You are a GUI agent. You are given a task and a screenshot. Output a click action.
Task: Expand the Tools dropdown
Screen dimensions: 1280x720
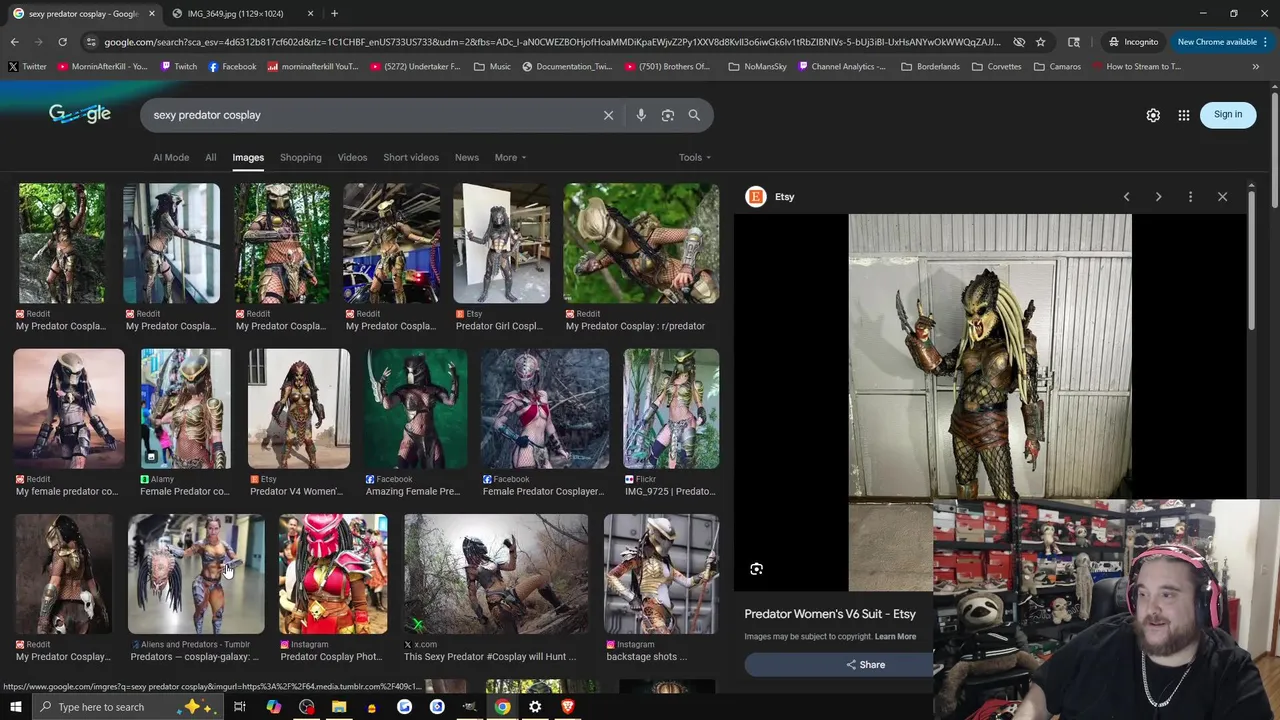(695, 157)
